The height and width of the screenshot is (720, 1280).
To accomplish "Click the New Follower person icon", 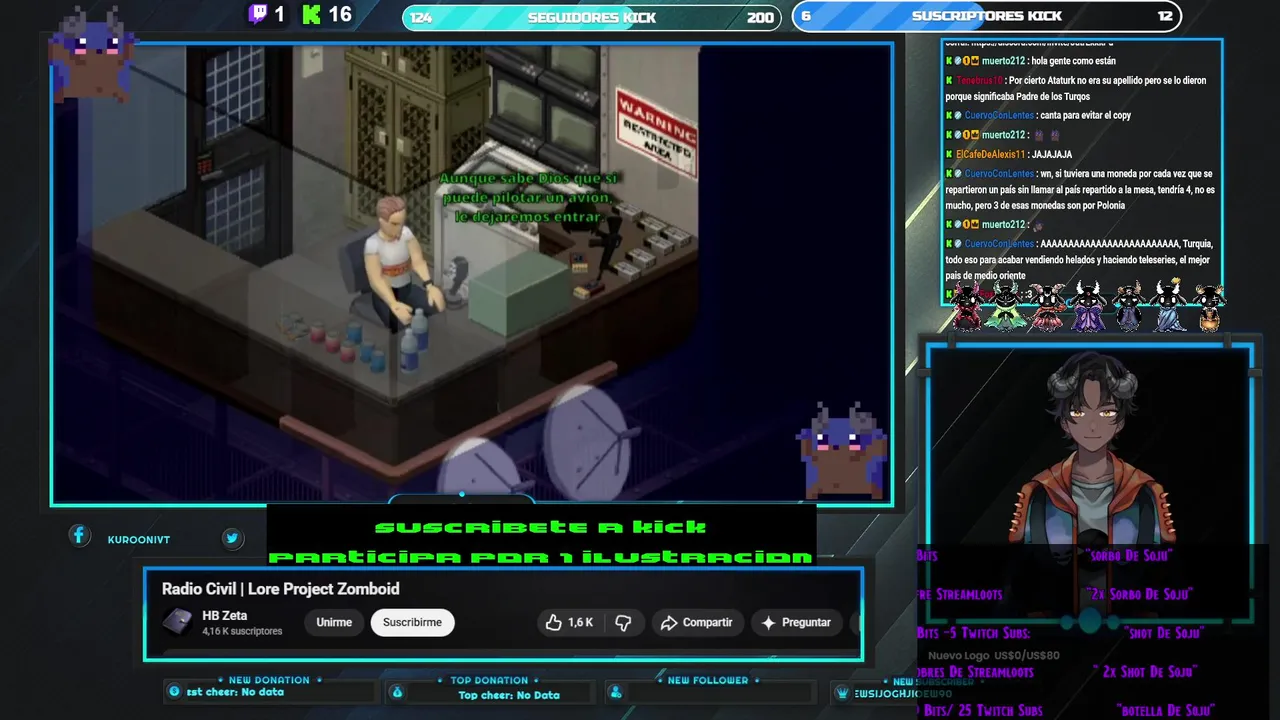I will 616,692.
